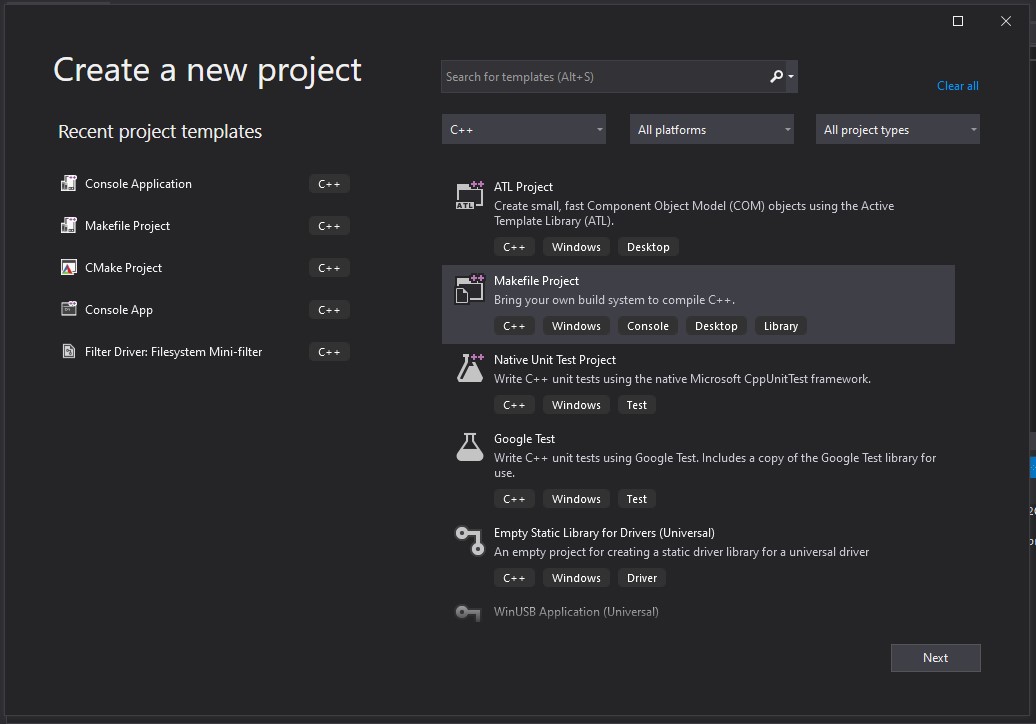Open the C++ language filter dropdown
The image size is (1036, 724).
524,129
